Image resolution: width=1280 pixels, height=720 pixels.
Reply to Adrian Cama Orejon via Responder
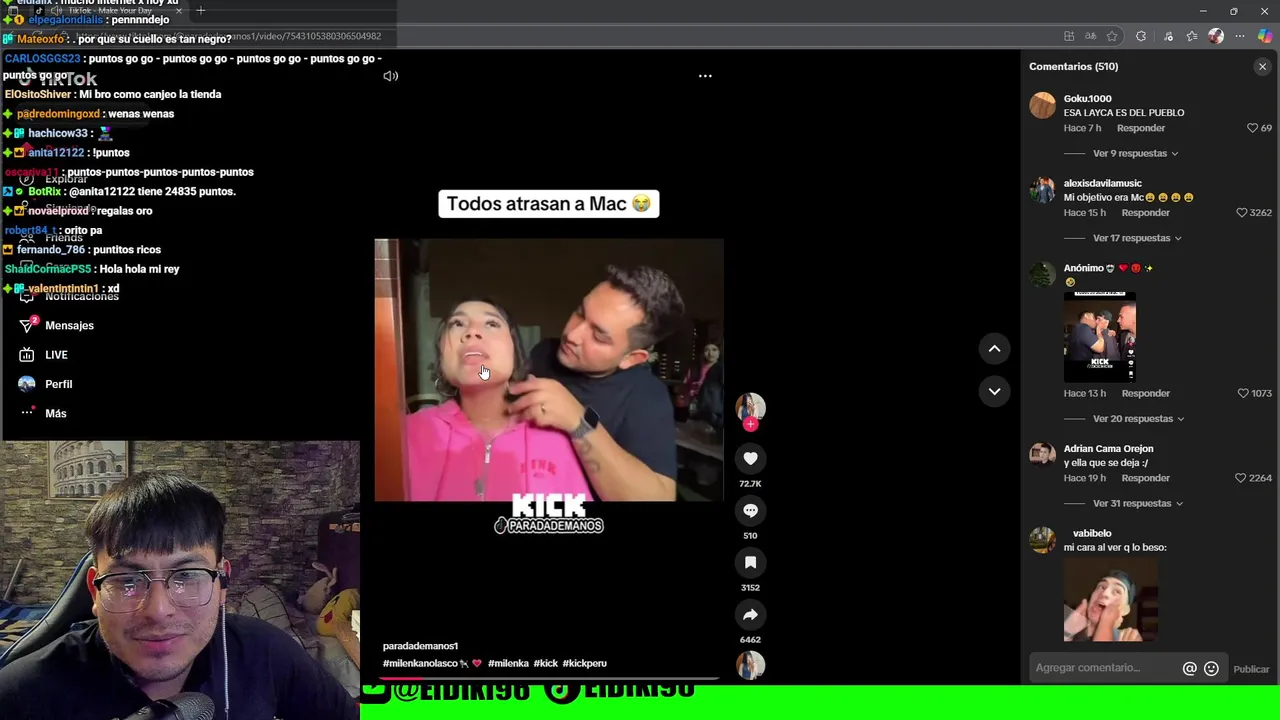coord(1145,479)
